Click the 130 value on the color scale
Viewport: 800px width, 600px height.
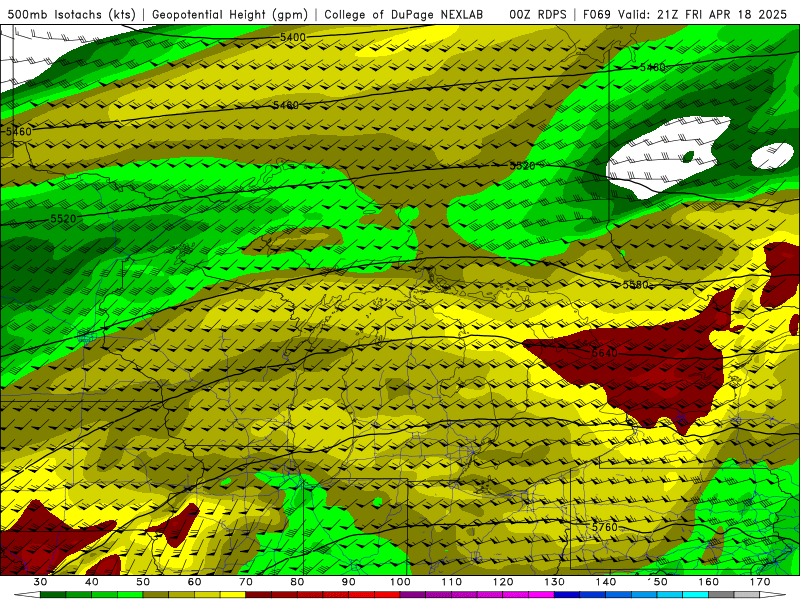click(554, 582)
